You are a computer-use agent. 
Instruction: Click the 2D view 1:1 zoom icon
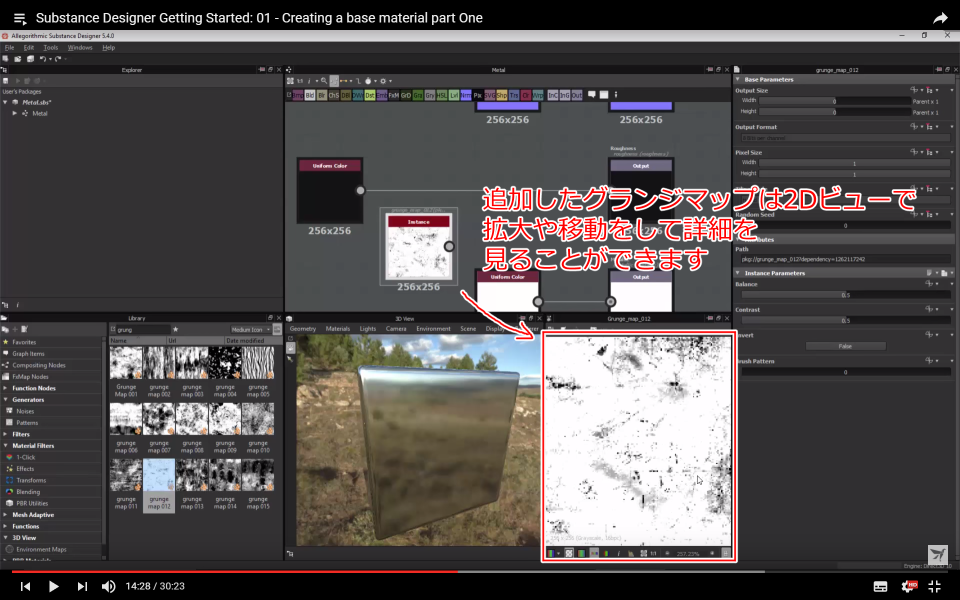coord(653,553)
